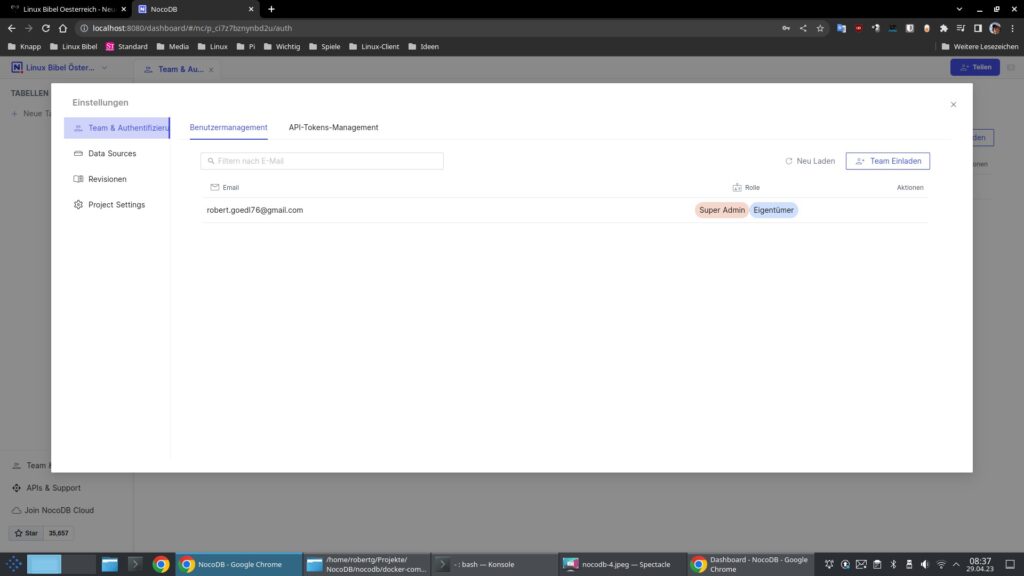1024x576 pixels.
Task: Open the Wichtig bookmark folder
Action: 281,46
